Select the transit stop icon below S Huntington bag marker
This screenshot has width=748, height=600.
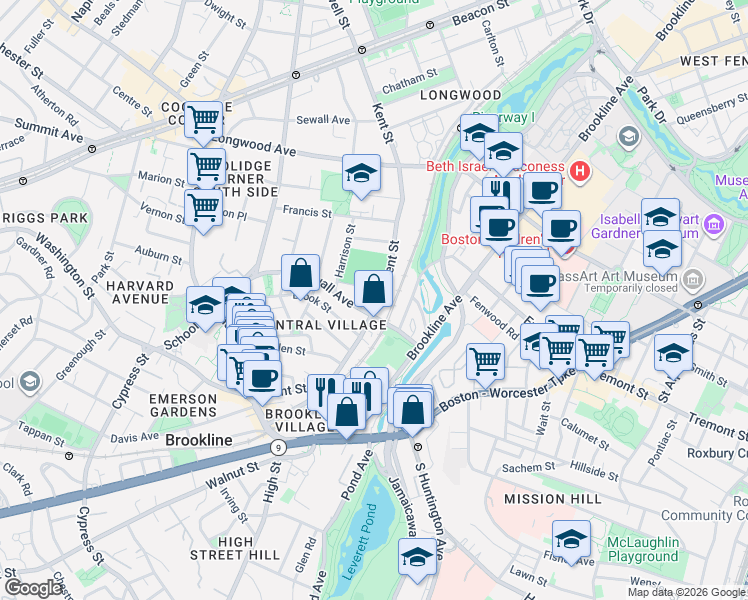pos(418,447)
